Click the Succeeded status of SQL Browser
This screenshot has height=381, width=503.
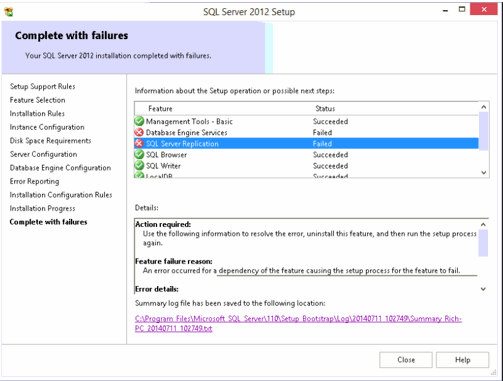point(330,155)
